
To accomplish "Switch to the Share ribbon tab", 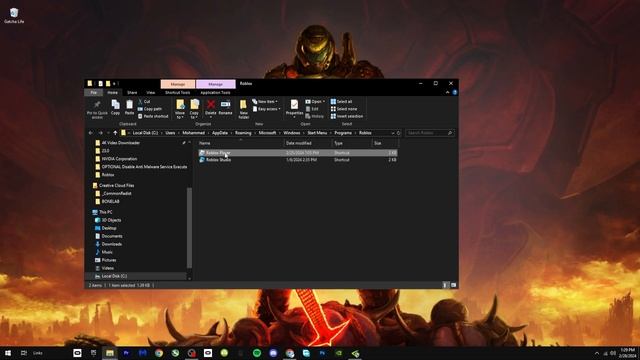I will 132,93.
